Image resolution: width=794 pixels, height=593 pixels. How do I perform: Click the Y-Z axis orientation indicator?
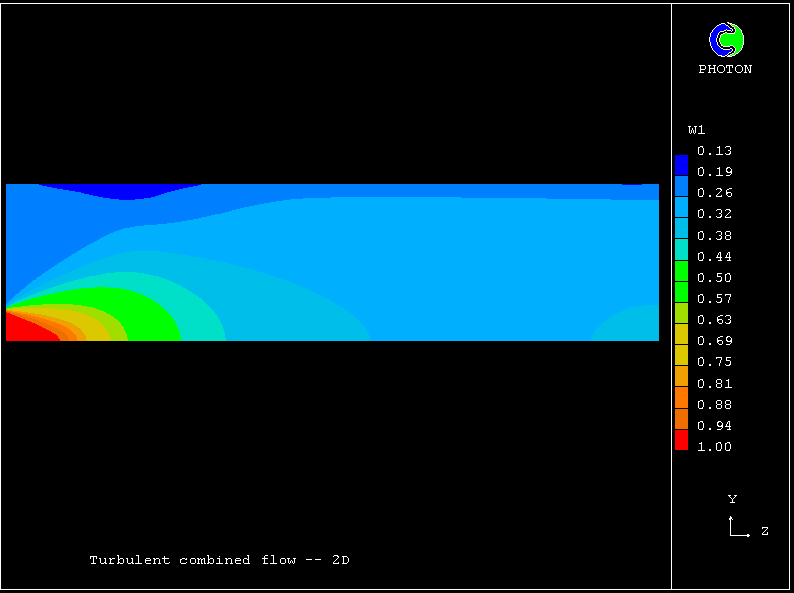point(741,525)
